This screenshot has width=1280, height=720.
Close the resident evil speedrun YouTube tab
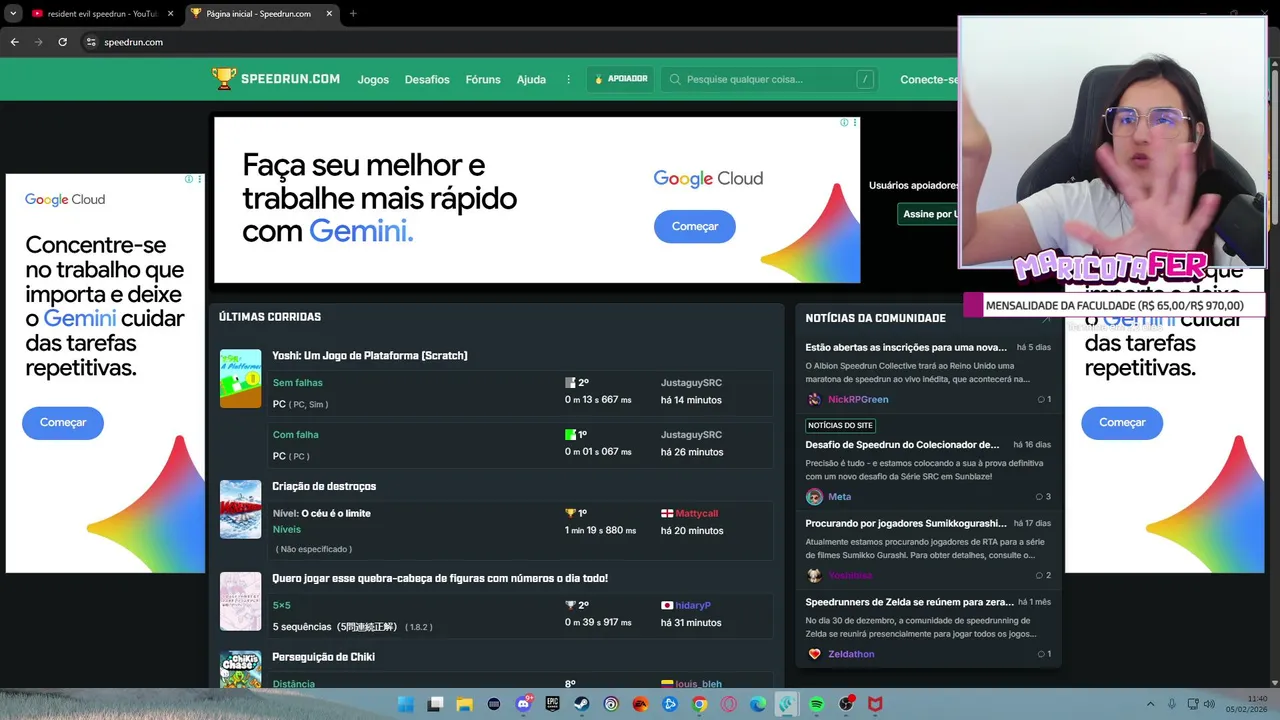click(170, 14)
